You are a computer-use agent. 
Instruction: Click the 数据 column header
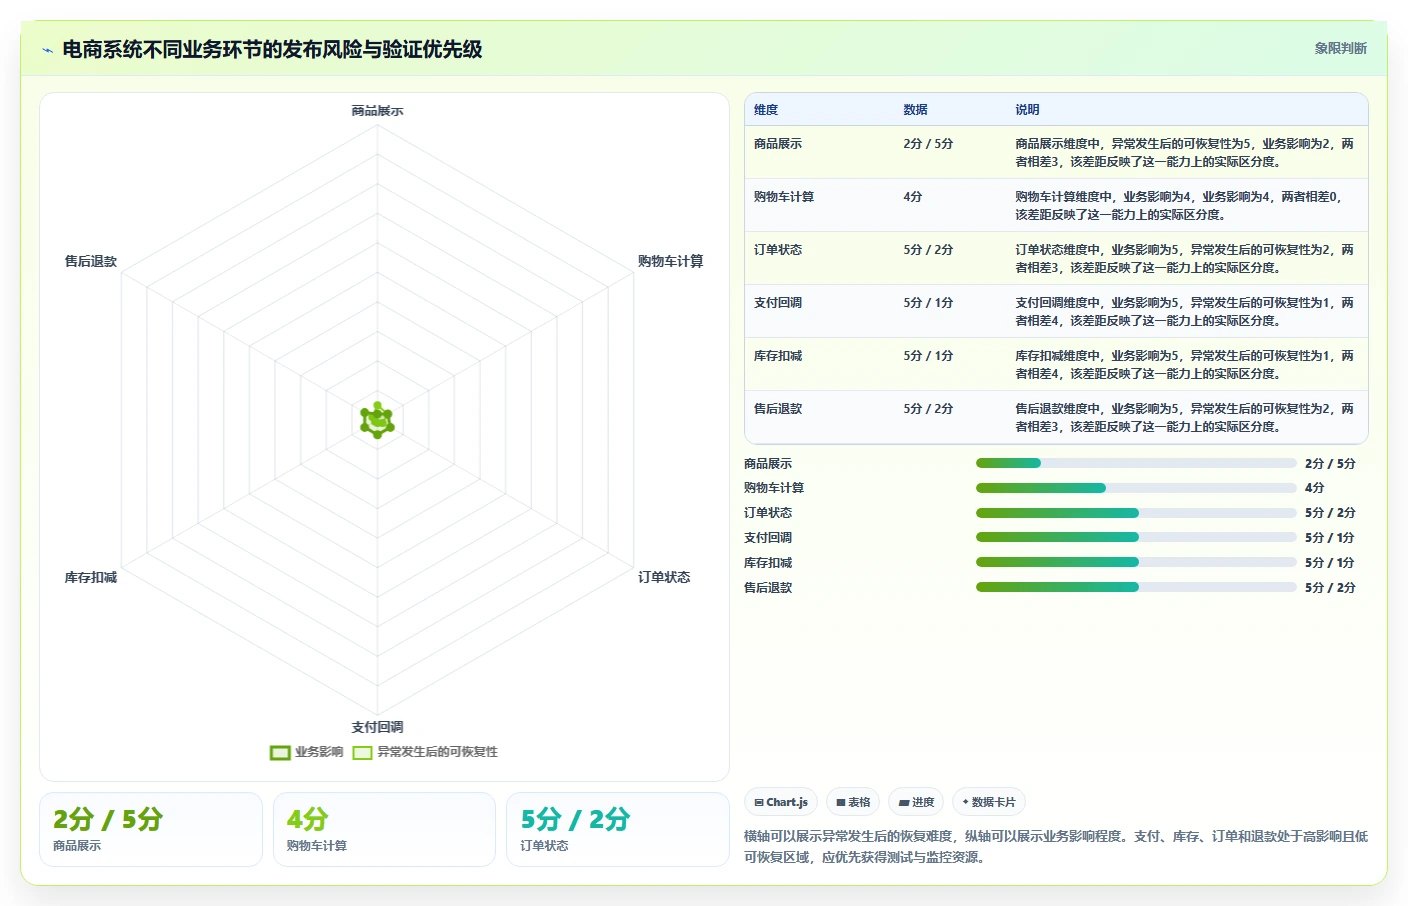pyautogui.click(x=915, y=110)
